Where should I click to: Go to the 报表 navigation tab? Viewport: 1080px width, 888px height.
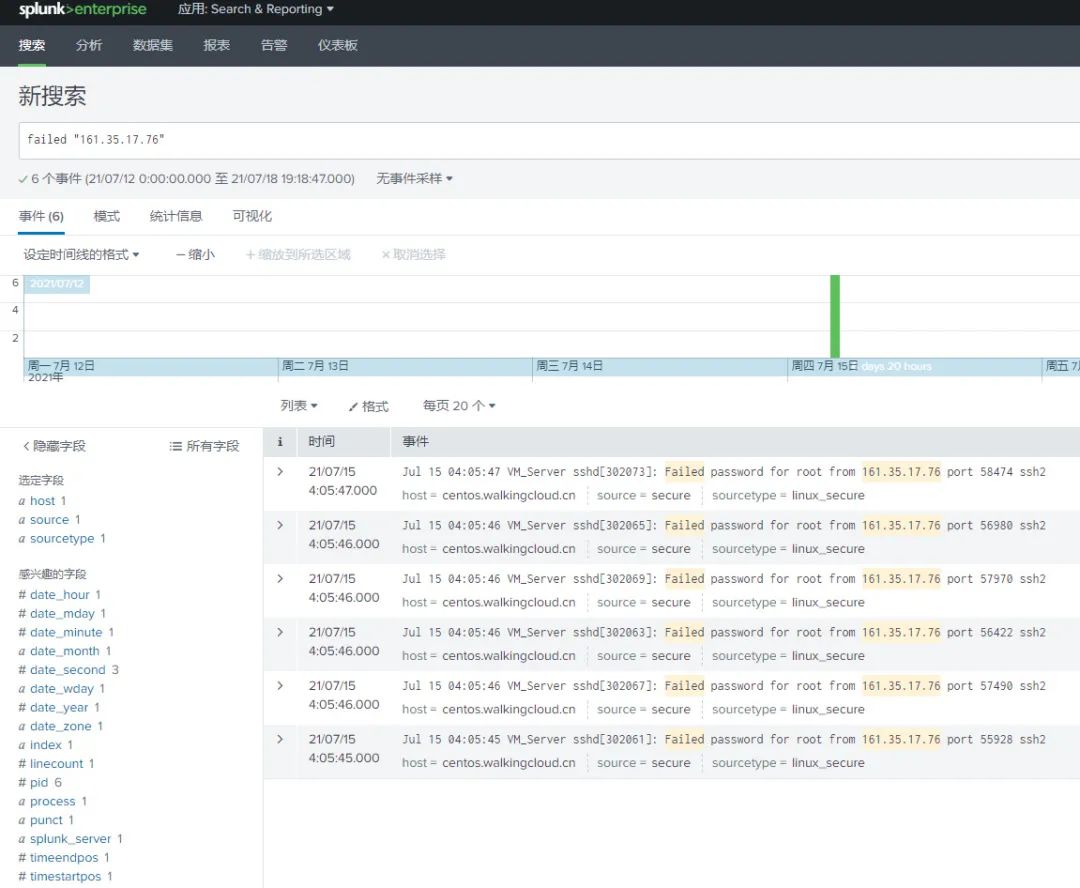216,45
